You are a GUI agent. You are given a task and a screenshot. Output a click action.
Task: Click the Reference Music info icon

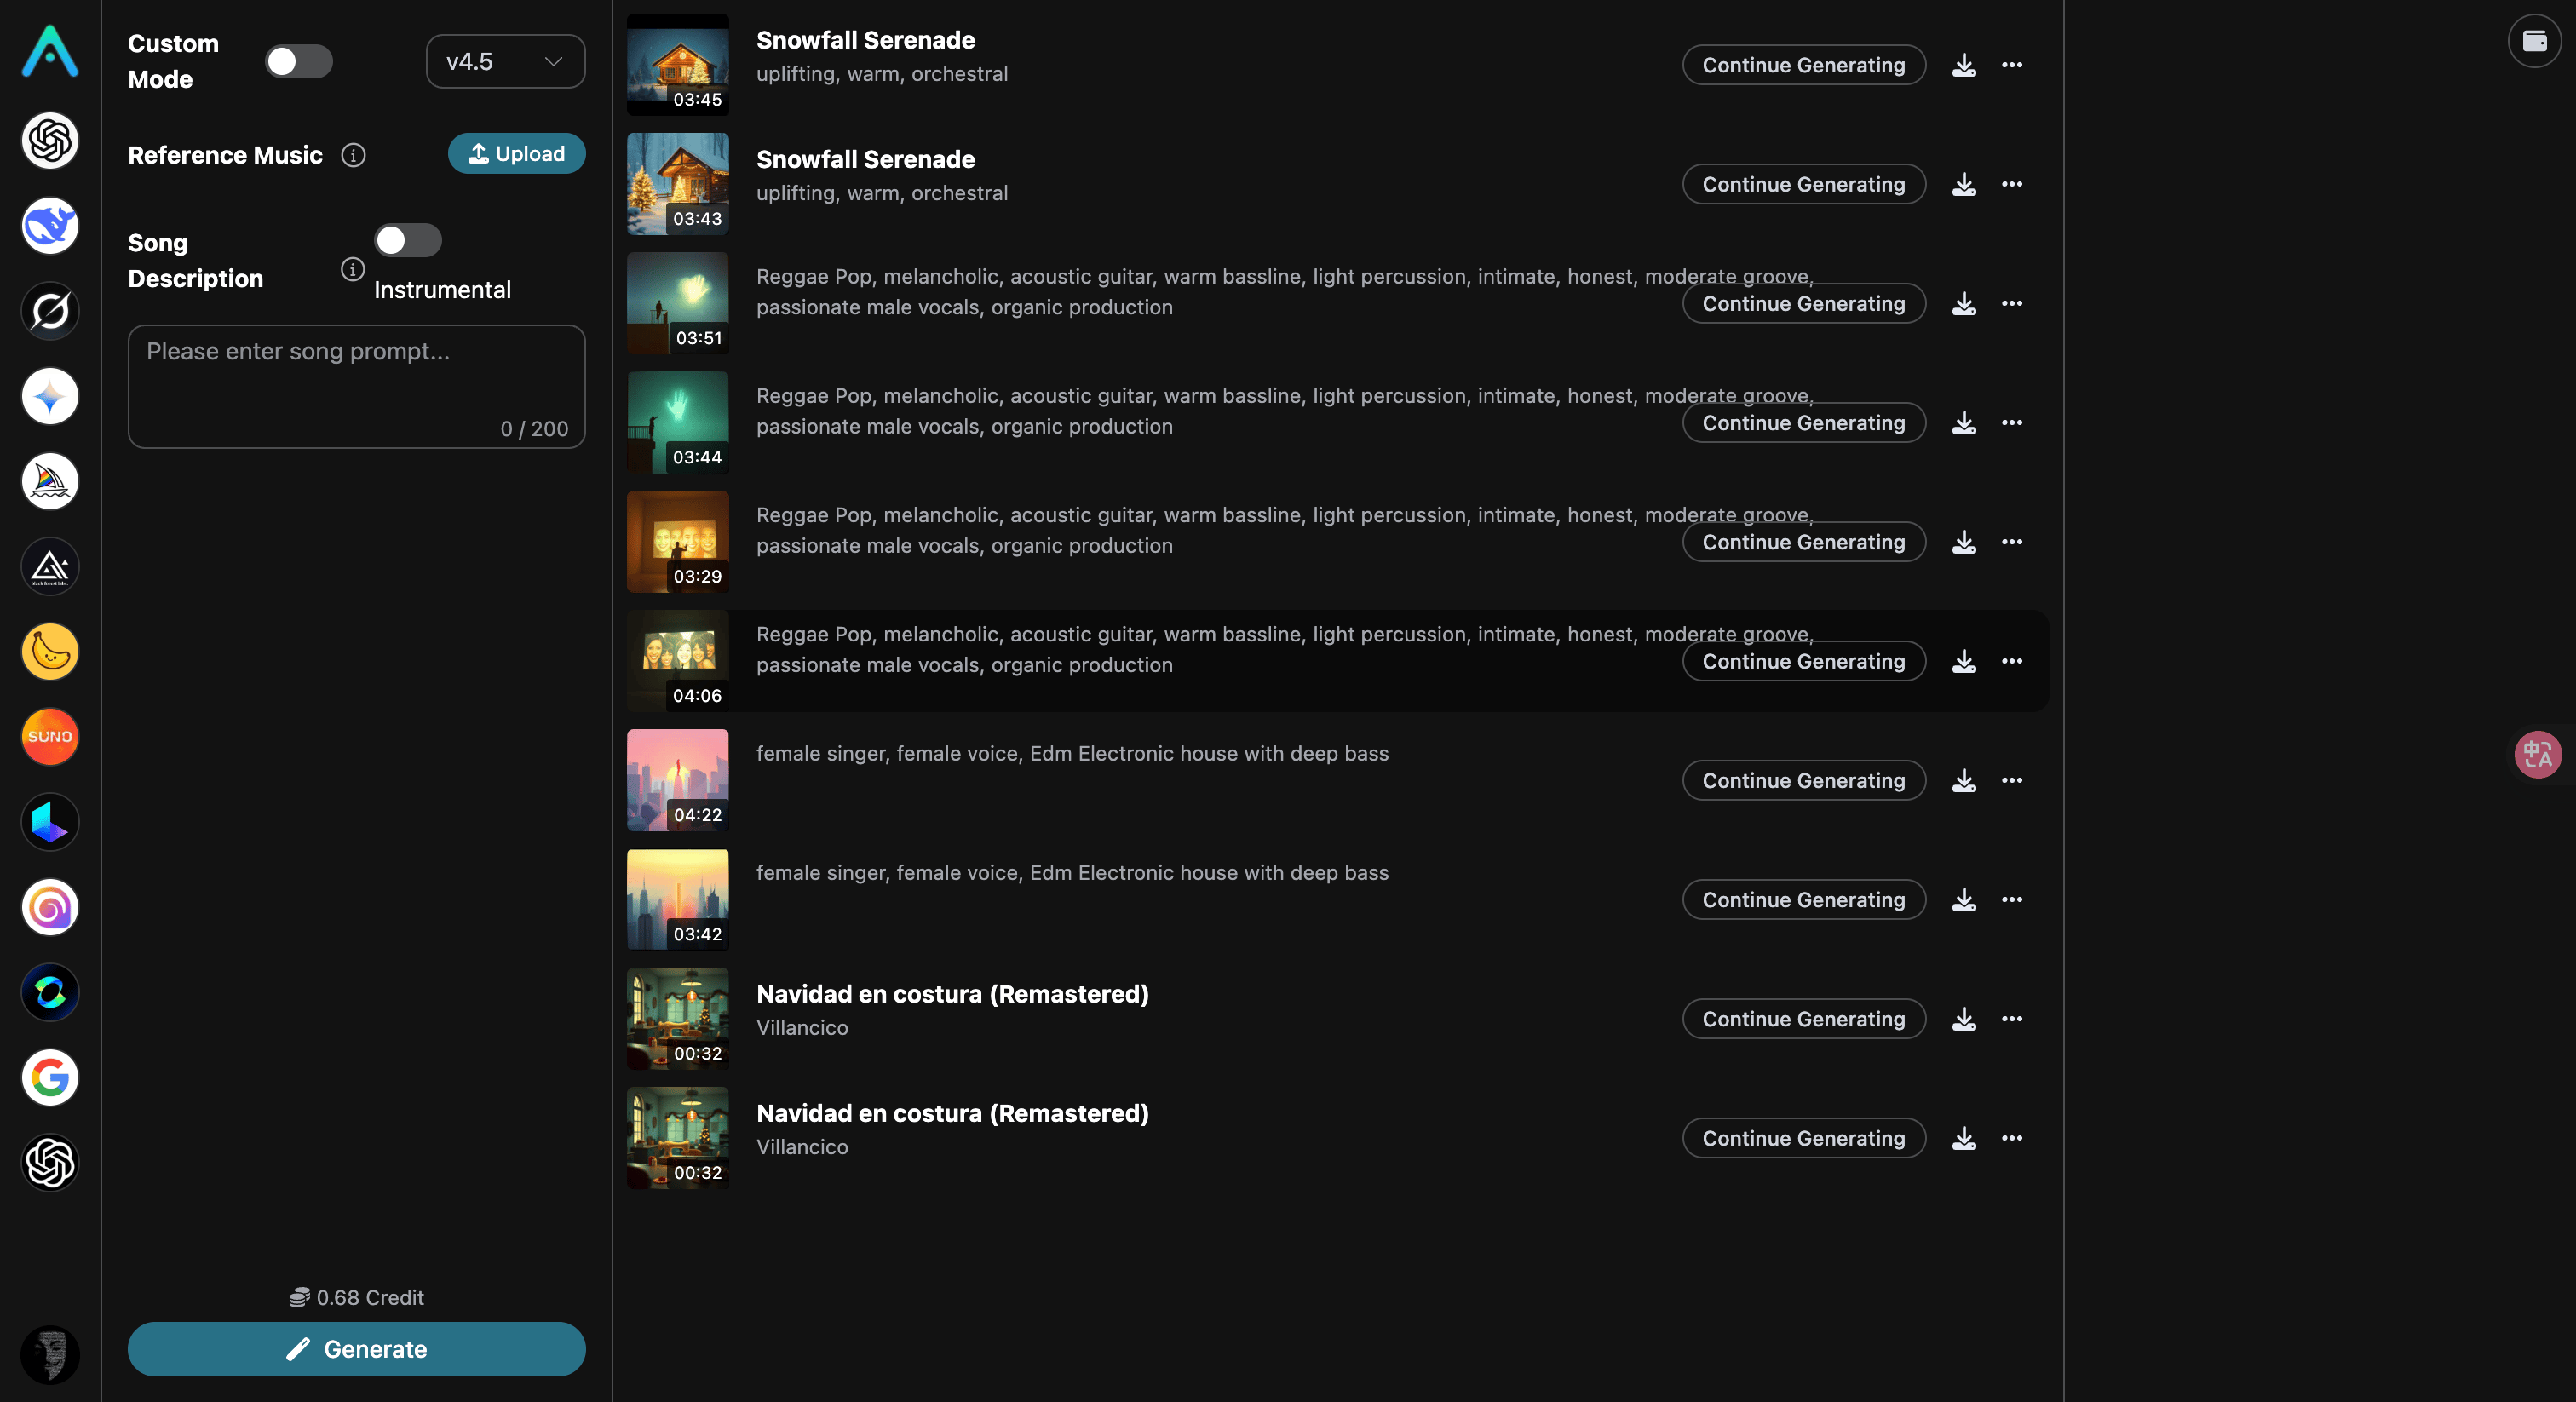tap(353, 155)
